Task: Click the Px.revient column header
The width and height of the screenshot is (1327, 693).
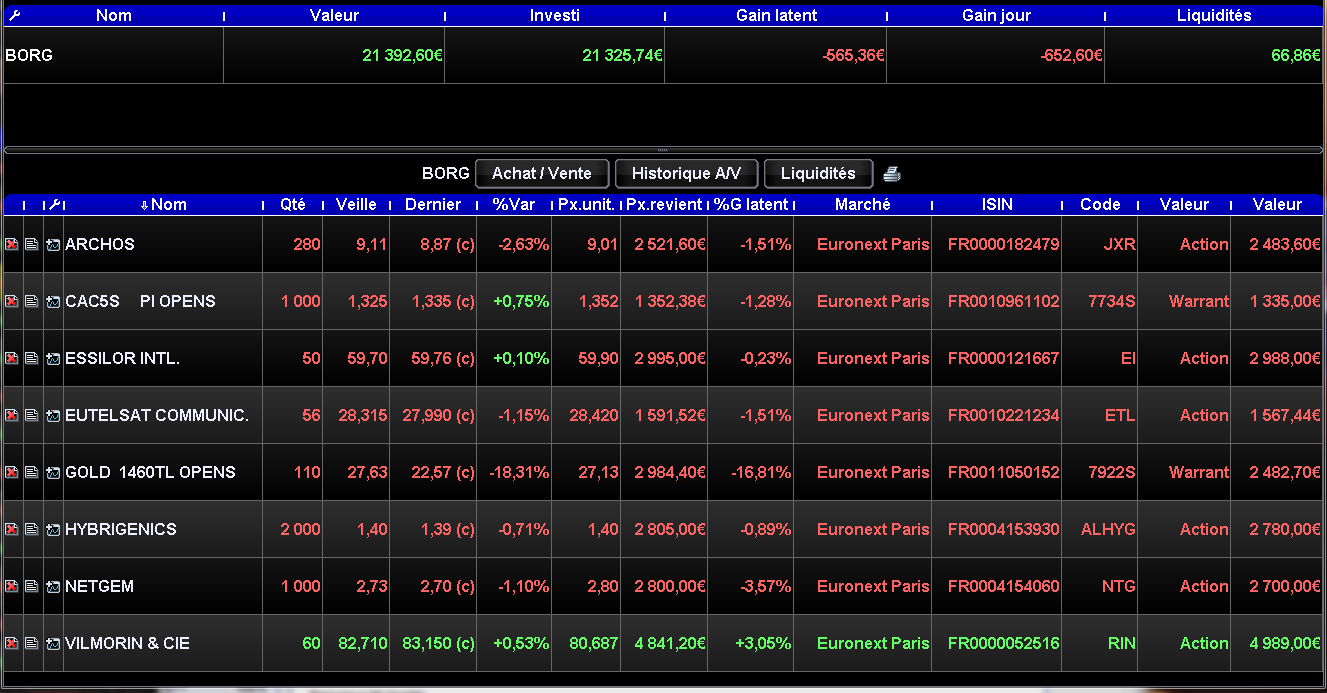Action: pos(664,204)
